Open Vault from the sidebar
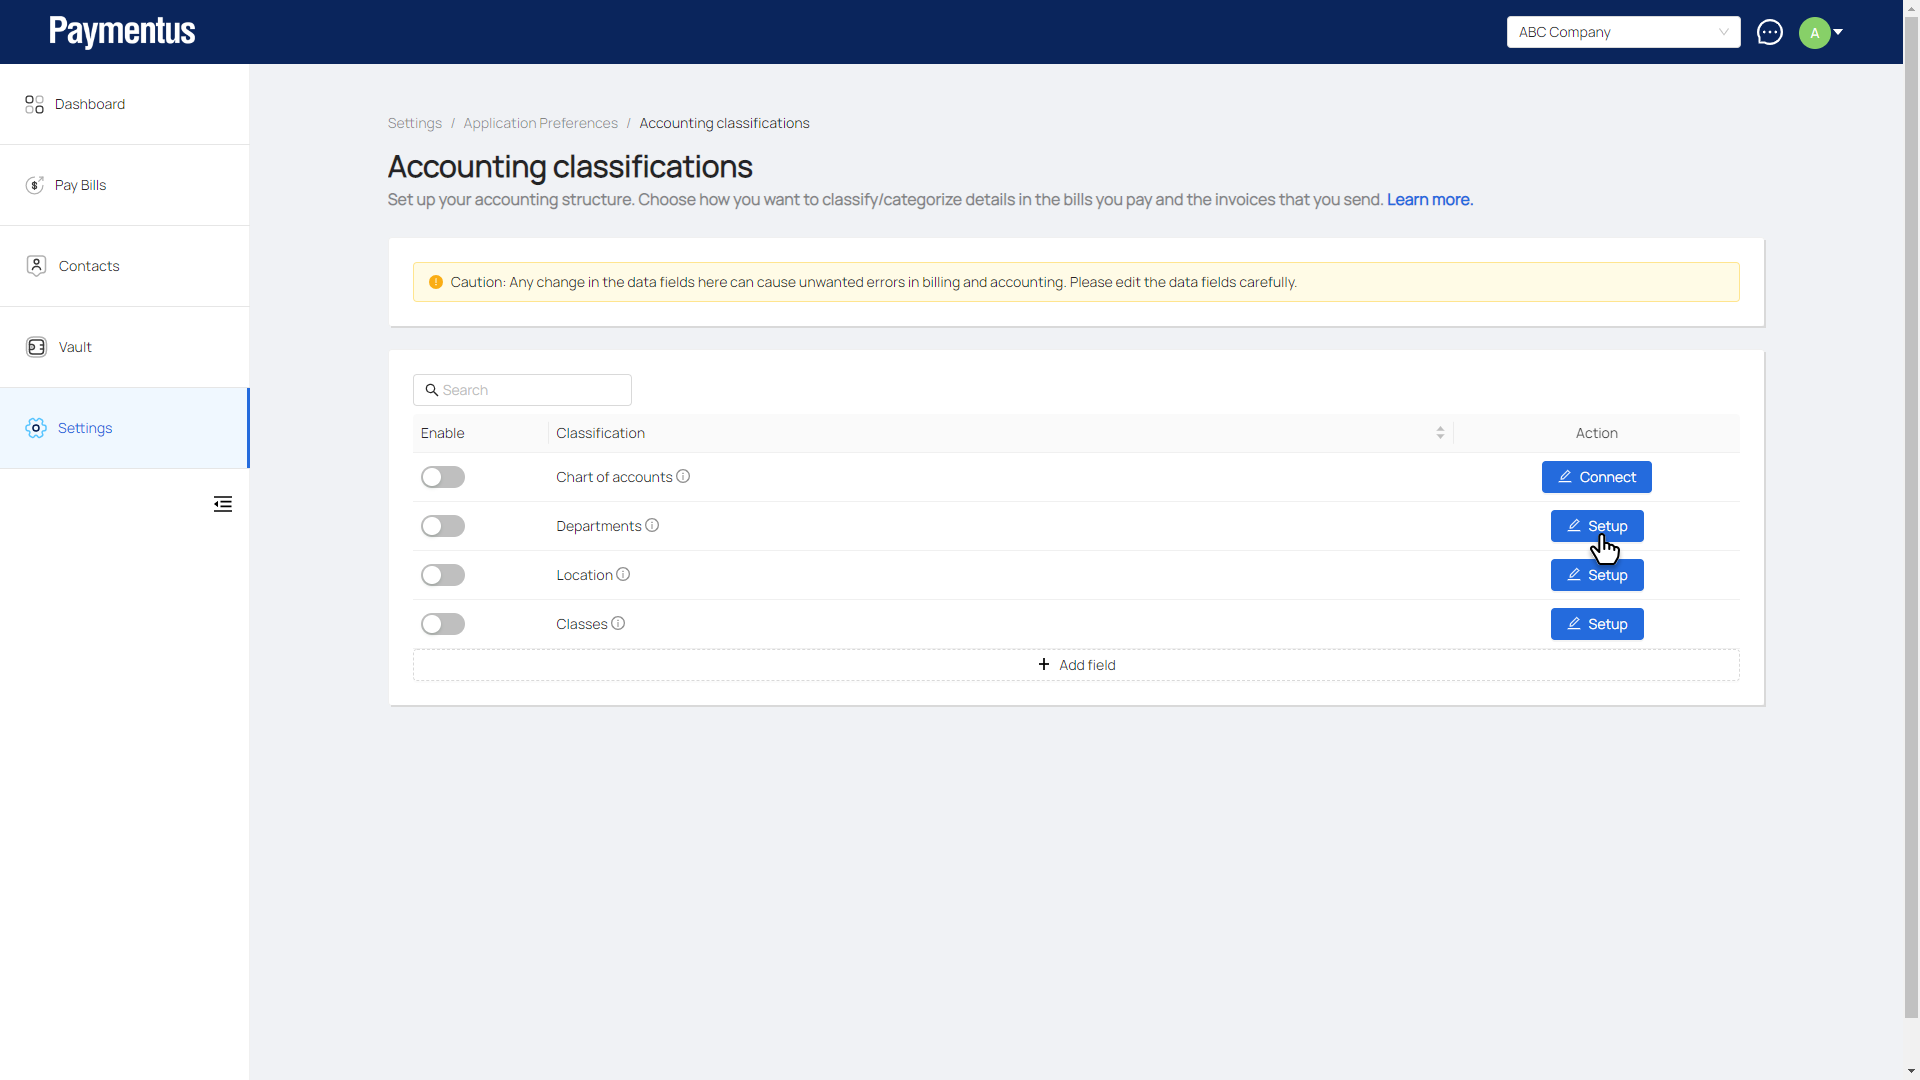Image resolution: width=1920 pixels, height=1080 pixels. point(75,347)
